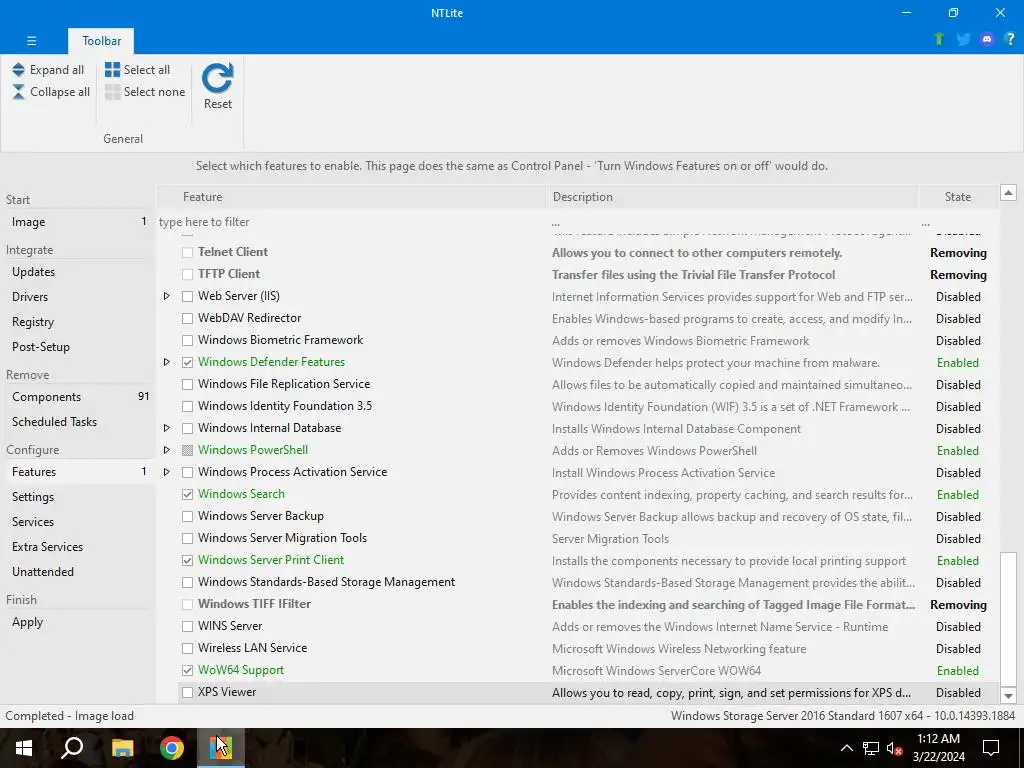1024x768 pixels.
Task: Click the Expand all icon
Action: pos(18,70)
